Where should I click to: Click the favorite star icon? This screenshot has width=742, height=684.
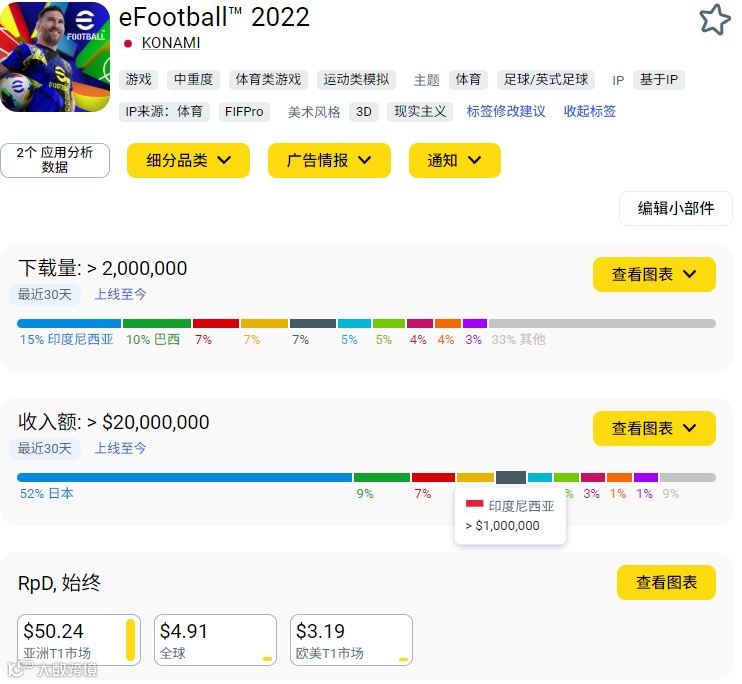(715, 19)
